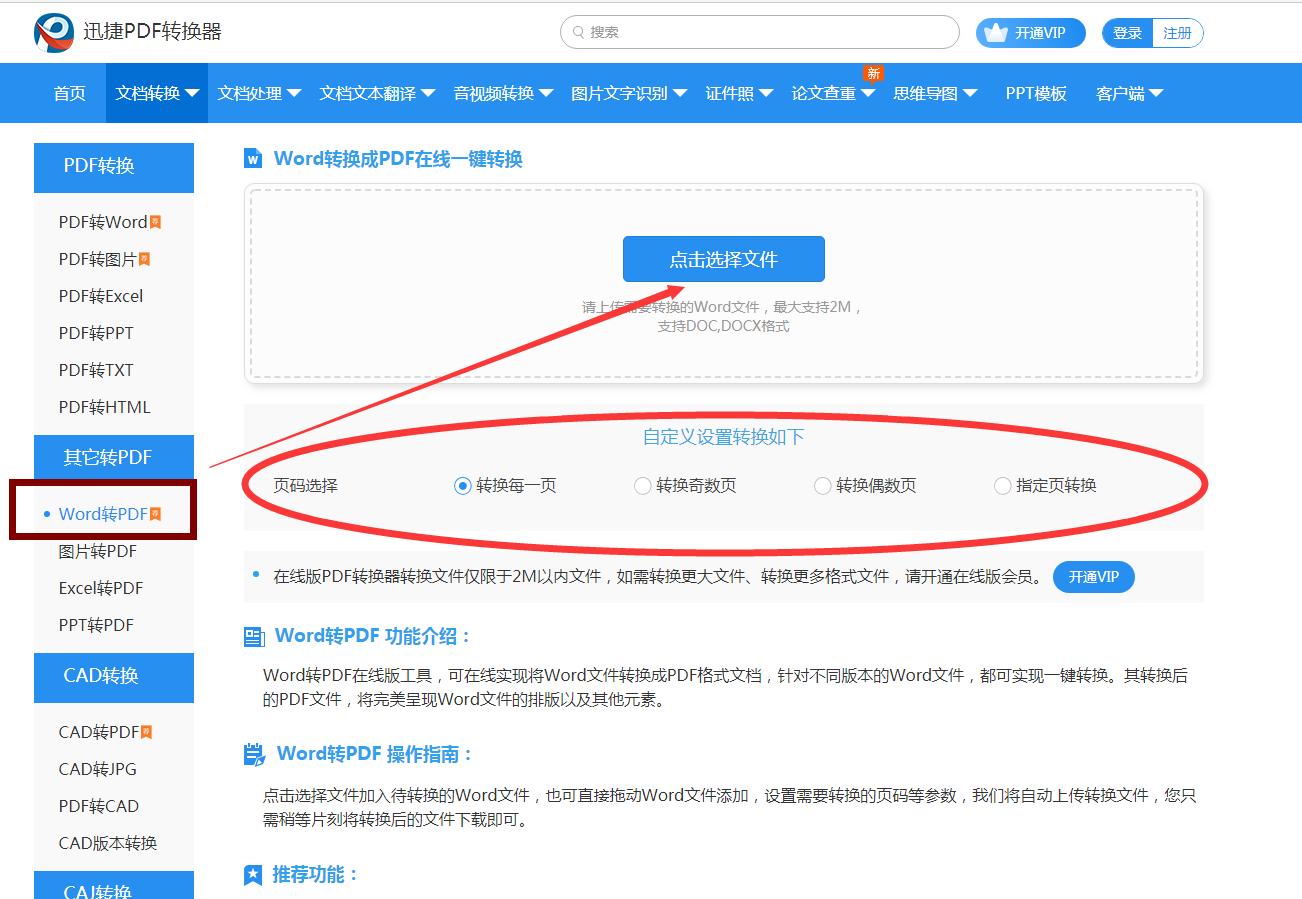Switch to the 首页 menu item
The image size is (1302, 899).
(67, 92)
